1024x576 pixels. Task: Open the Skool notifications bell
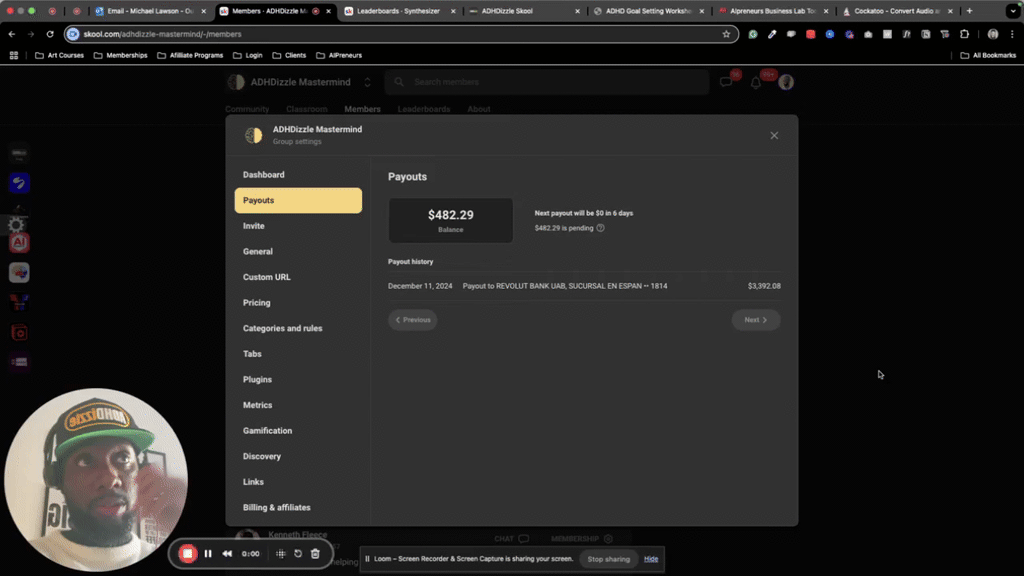pos(756,82)
